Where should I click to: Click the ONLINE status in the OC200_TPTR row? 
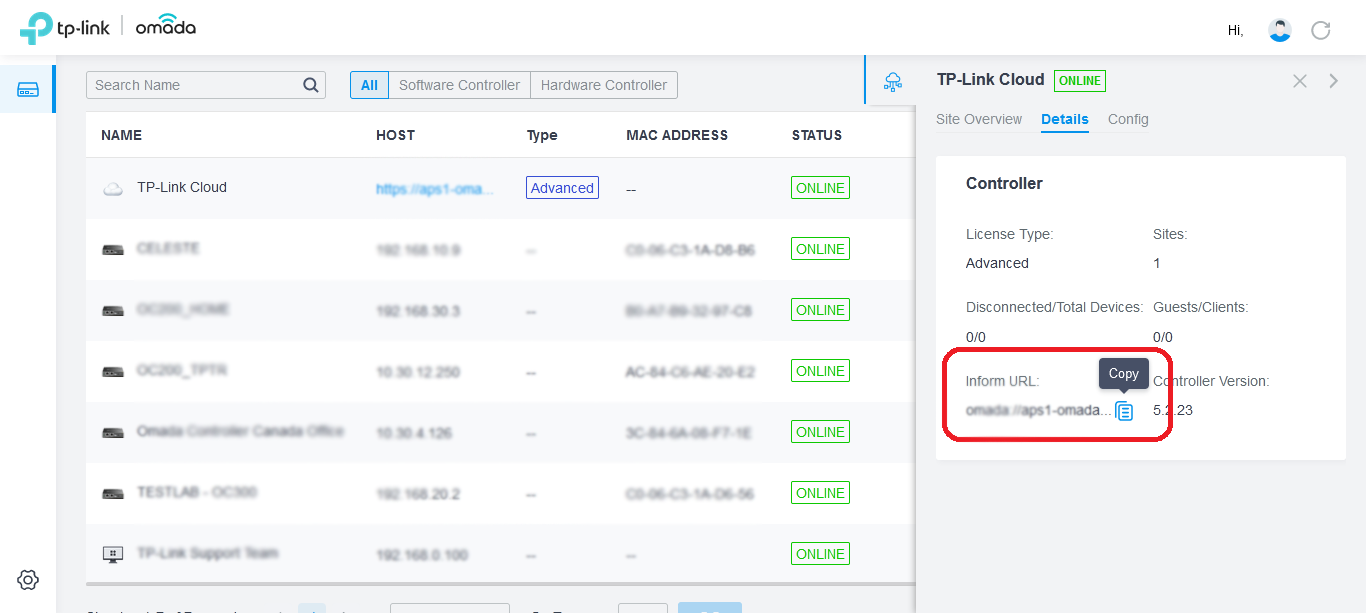tap(820, 371)
